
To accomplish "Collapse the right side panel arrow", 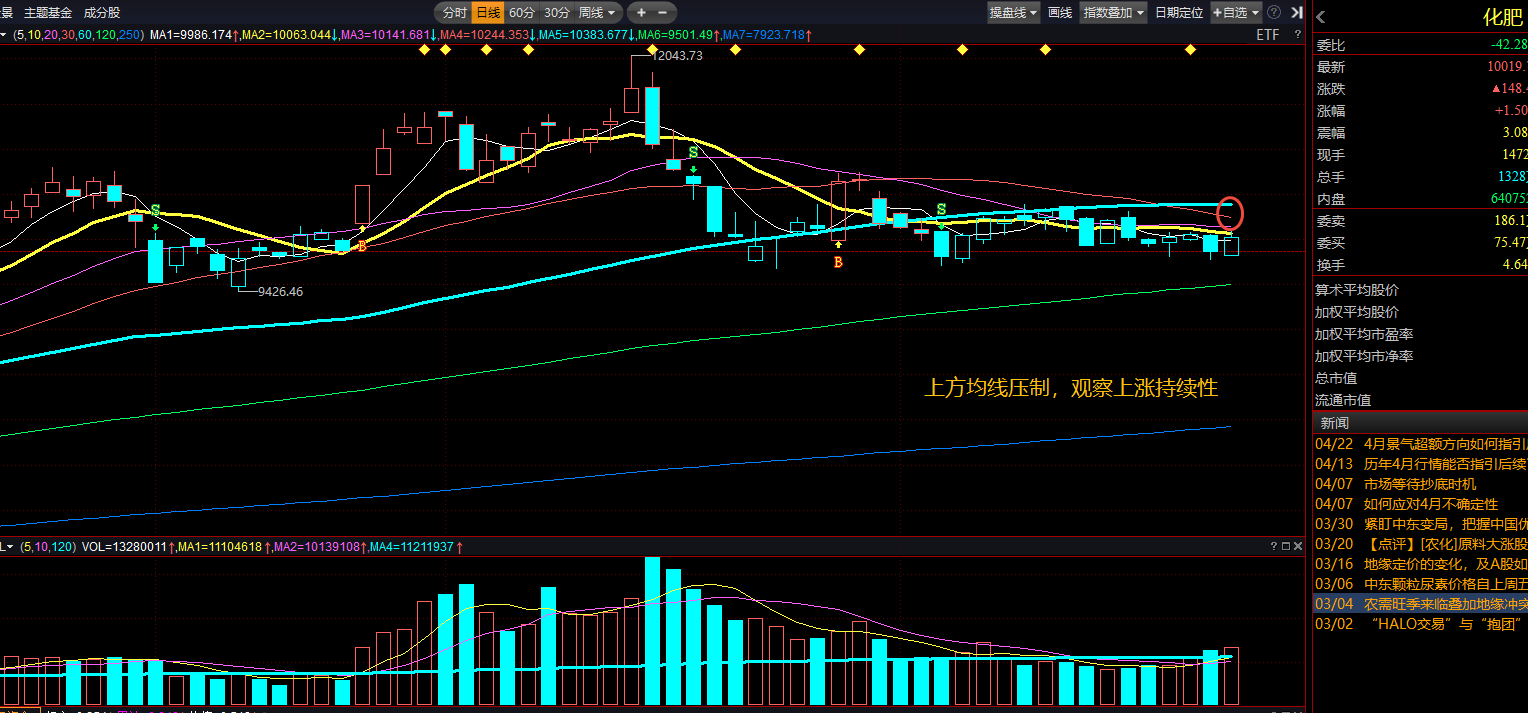I will point(1296,13).
